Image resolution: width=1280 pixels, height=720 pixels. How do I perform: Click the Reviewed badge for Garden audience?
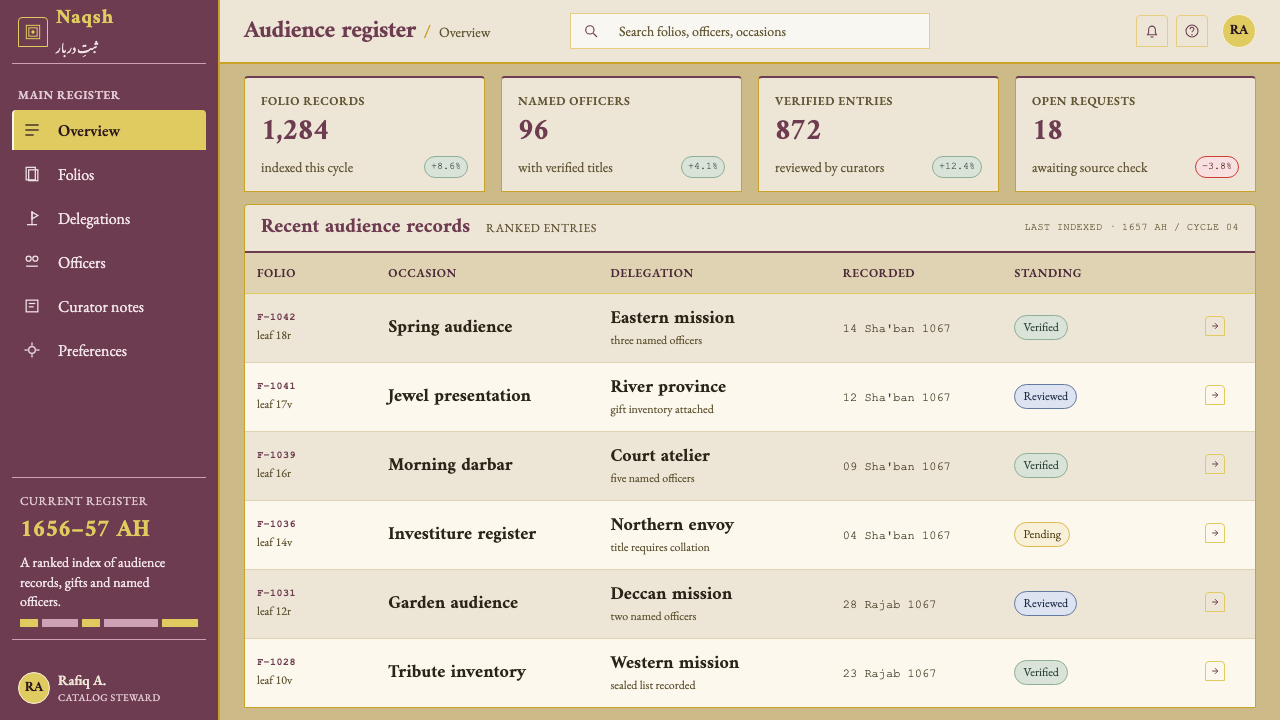(1046, 603)
